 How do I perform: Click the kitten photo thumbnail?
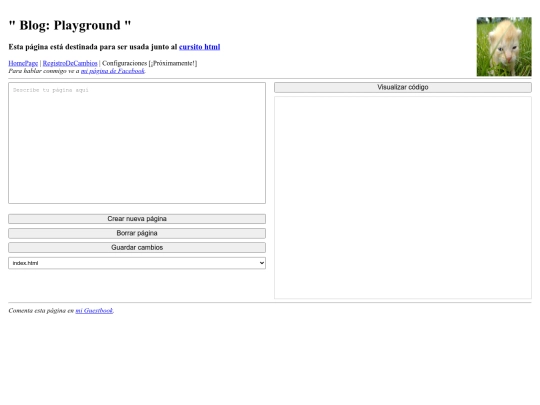504,47
